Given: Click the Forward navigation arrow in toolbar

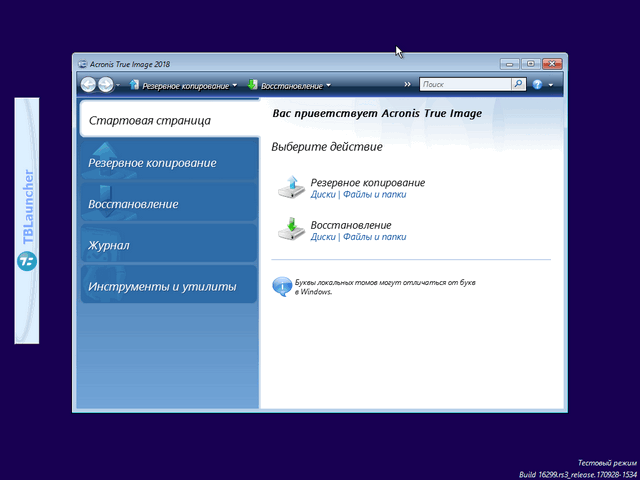Looking at the screenshot, I should [x=105, y=85].
